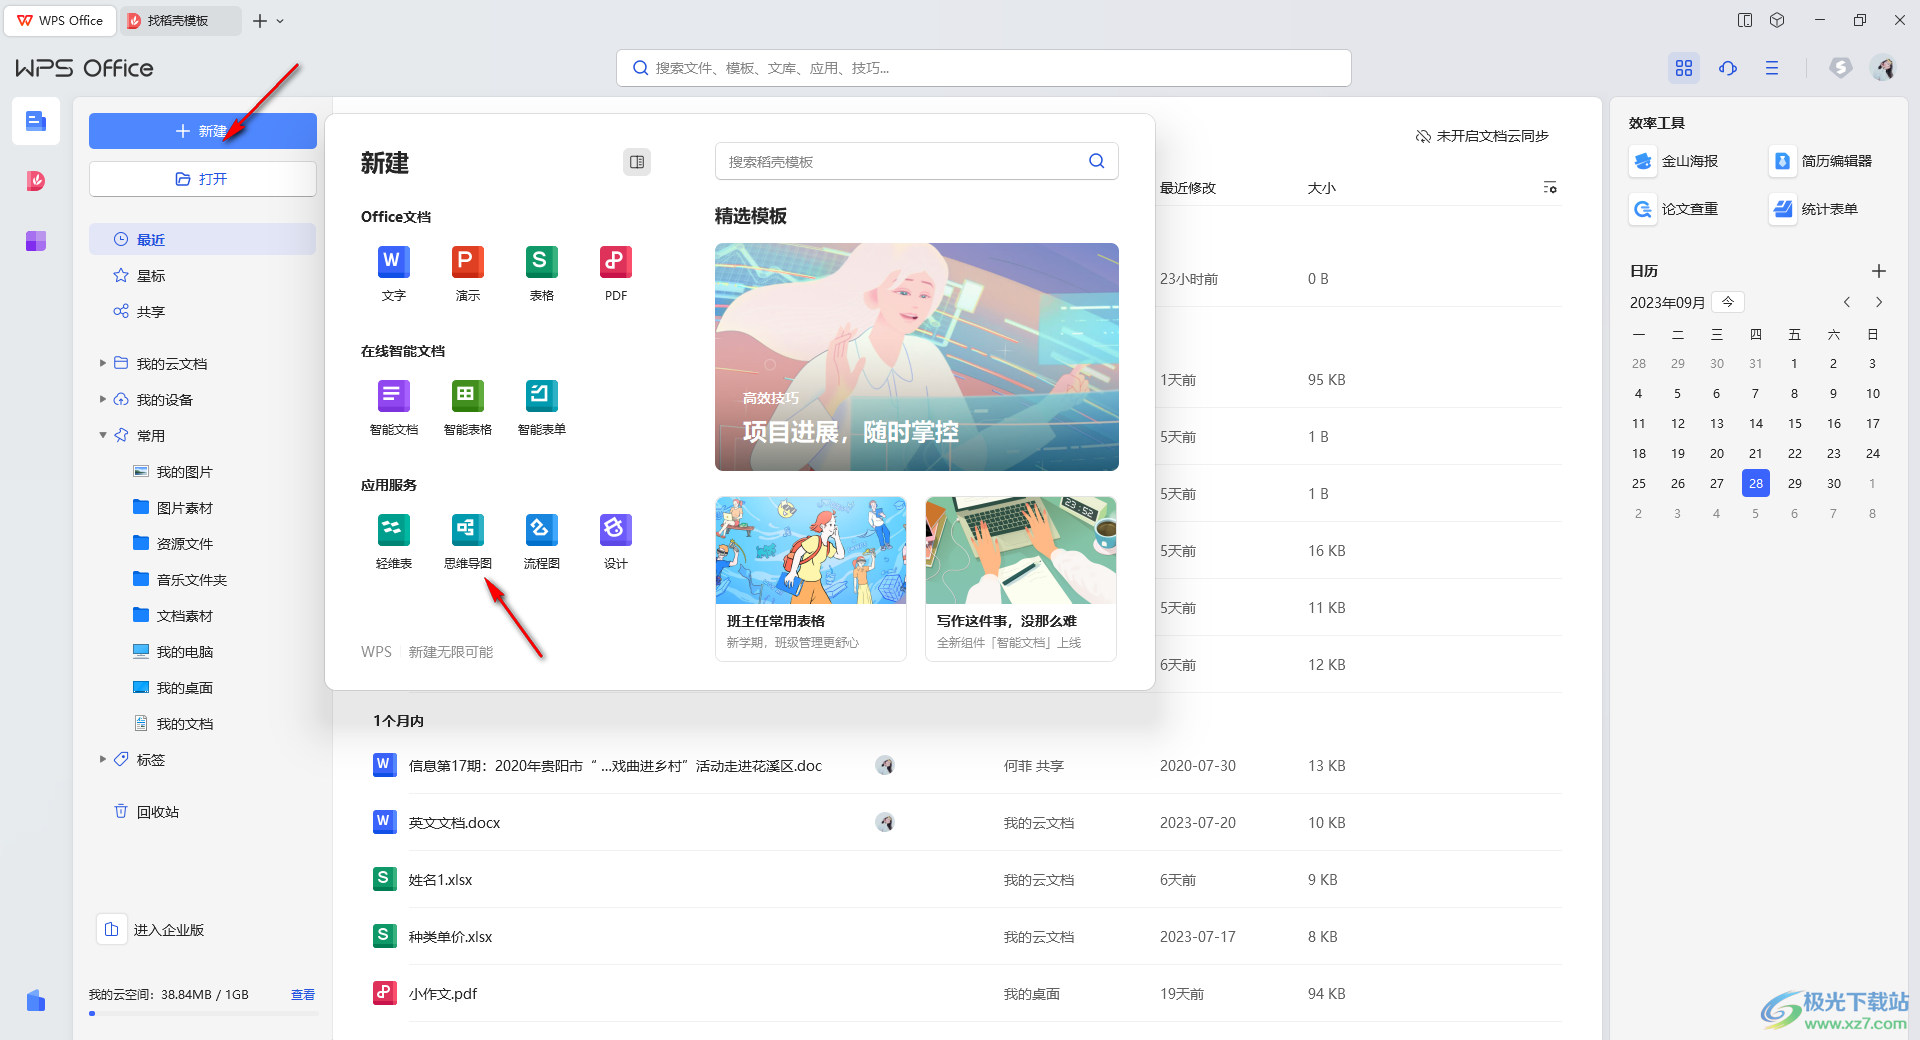The height and width of the screenshot is (1040, 1920).
Task: Open the file list filter settings icon
Action: pyautogui.click(x=1550, y=188)
